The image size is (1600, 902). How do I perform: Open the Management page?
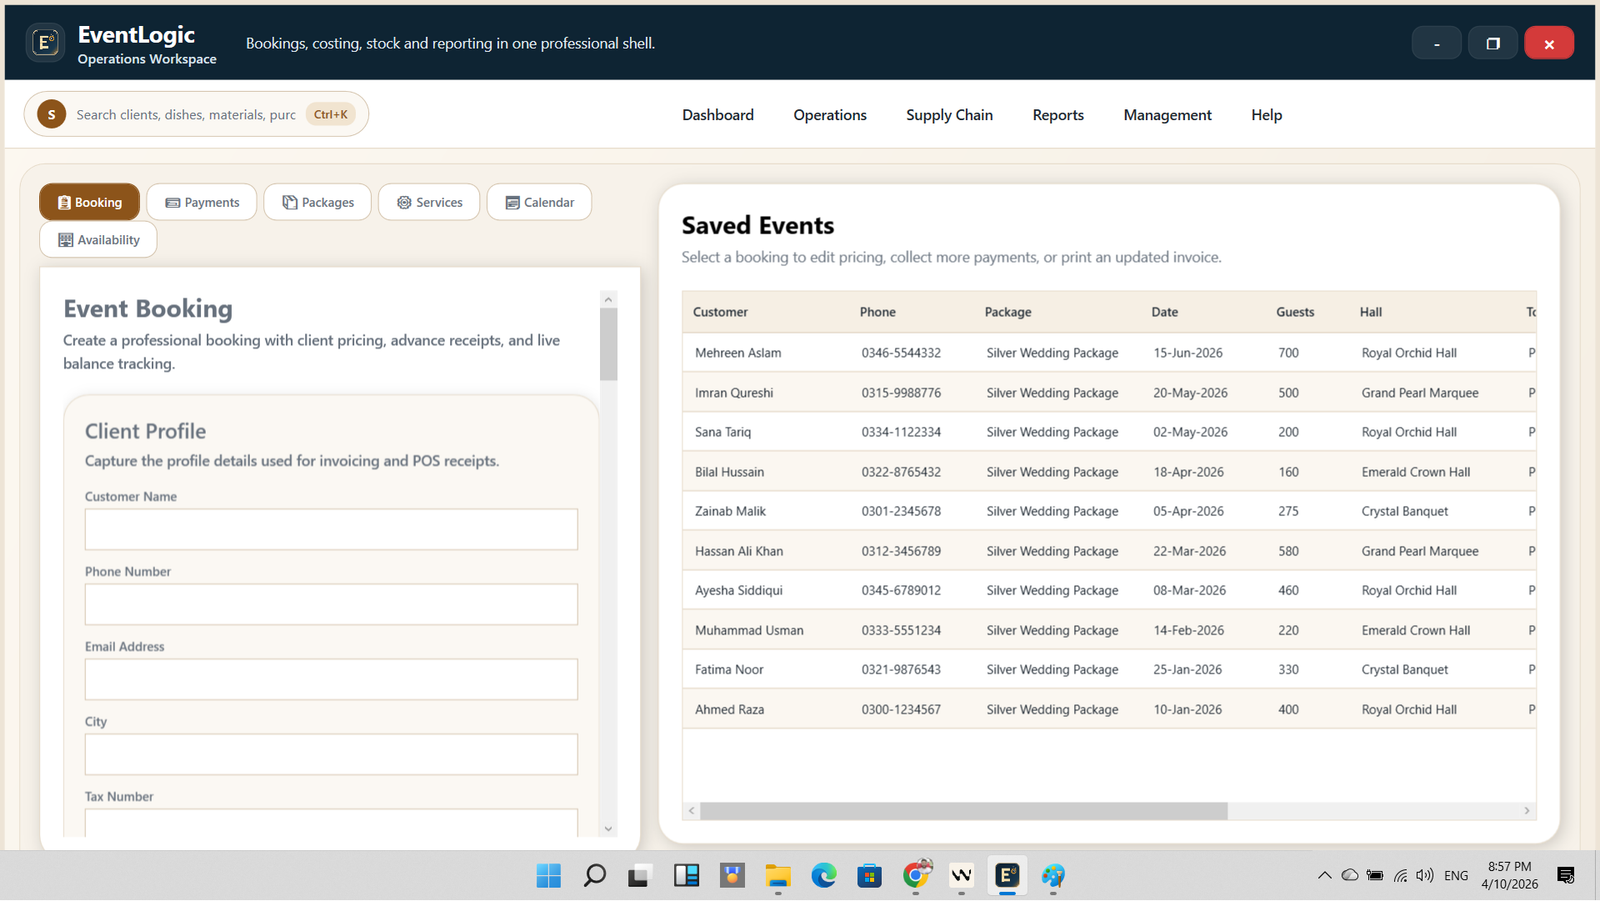point(1167,114)
